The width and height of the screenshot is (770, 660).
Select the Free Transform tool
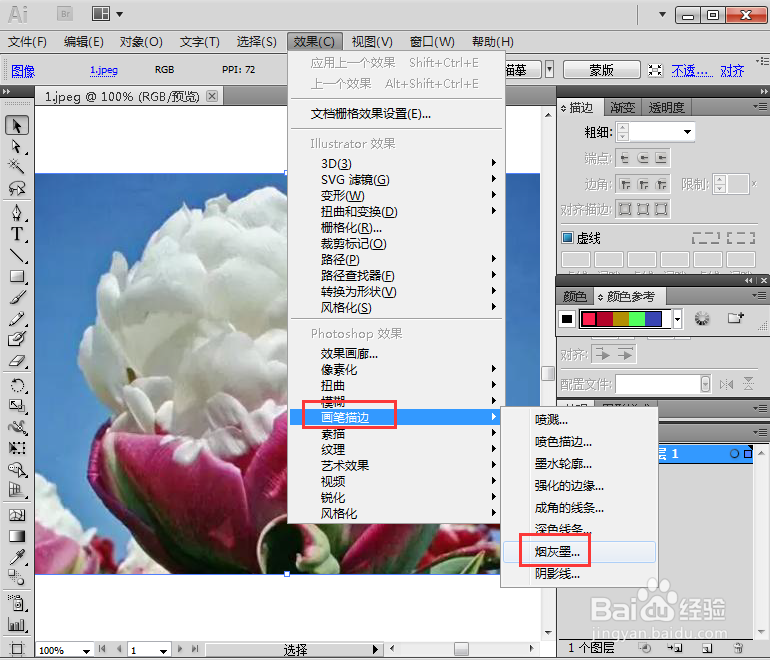[17, 448]
